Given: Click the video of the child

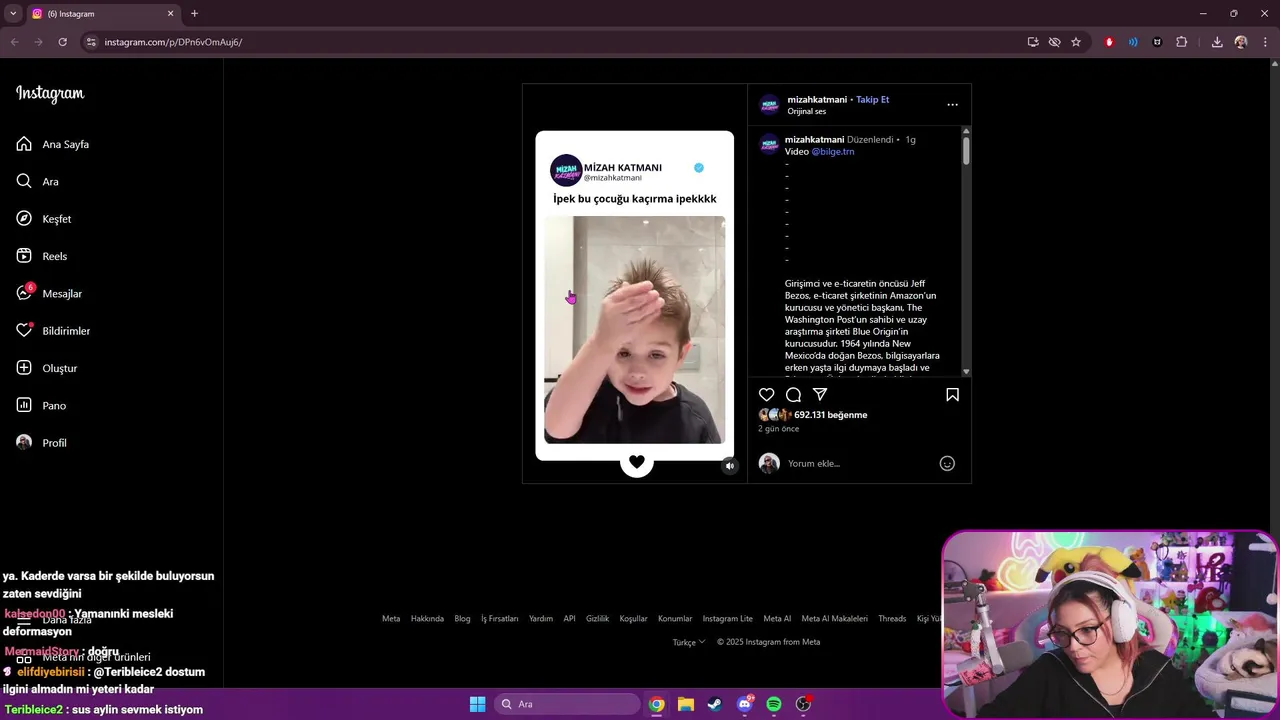Looking at the screenshot, I should [x=635, y=330].
